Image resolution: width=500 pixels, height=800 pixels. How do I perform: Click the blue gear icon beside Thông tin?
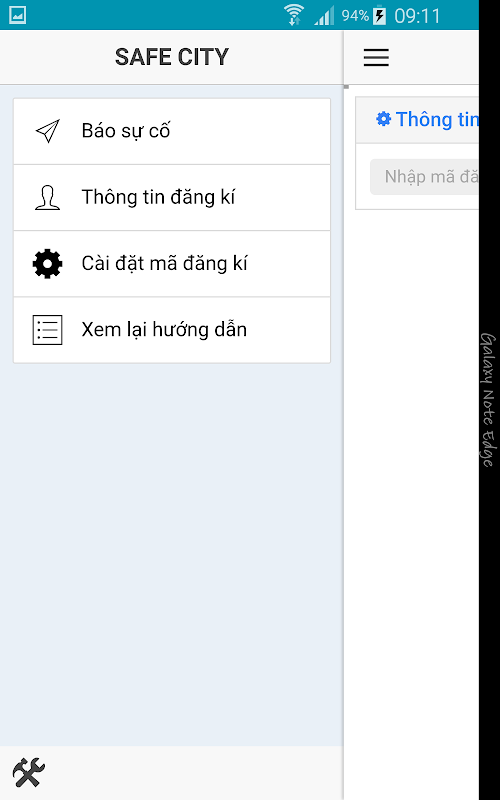[x=384, y=119]
